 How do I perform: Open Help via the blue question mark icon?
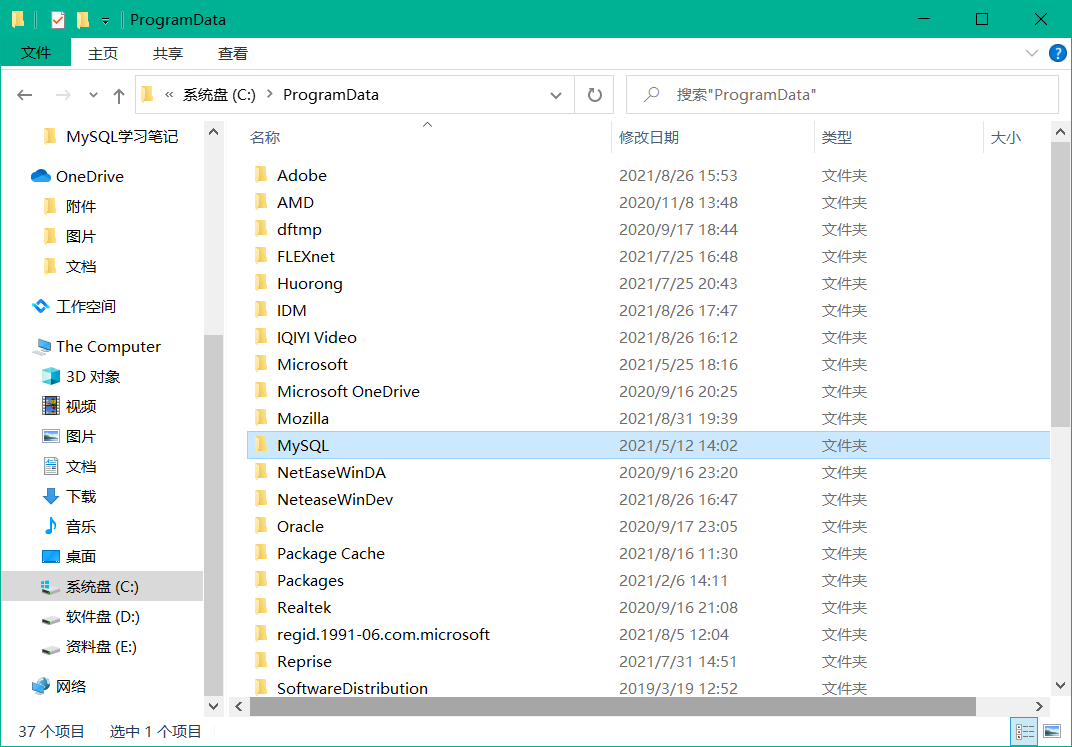tap(1058, 53)
